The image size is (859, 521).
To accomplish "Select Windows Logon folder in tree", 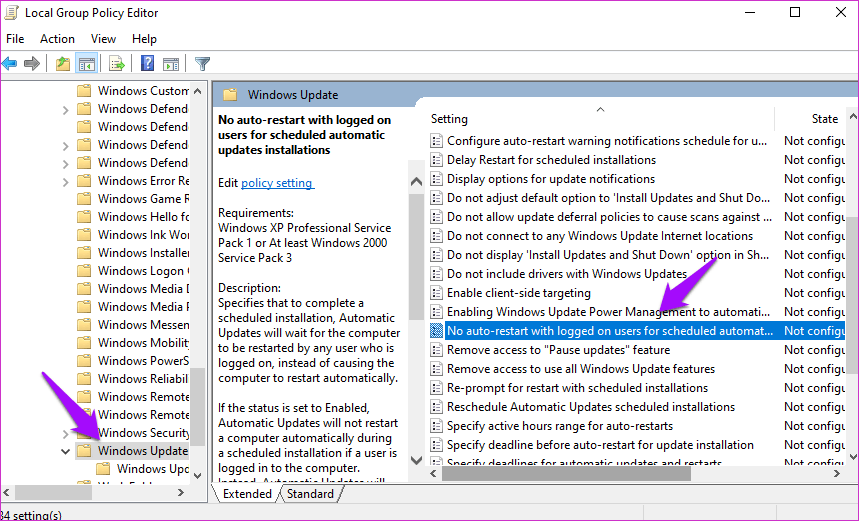I will click(x=143, y=271).
